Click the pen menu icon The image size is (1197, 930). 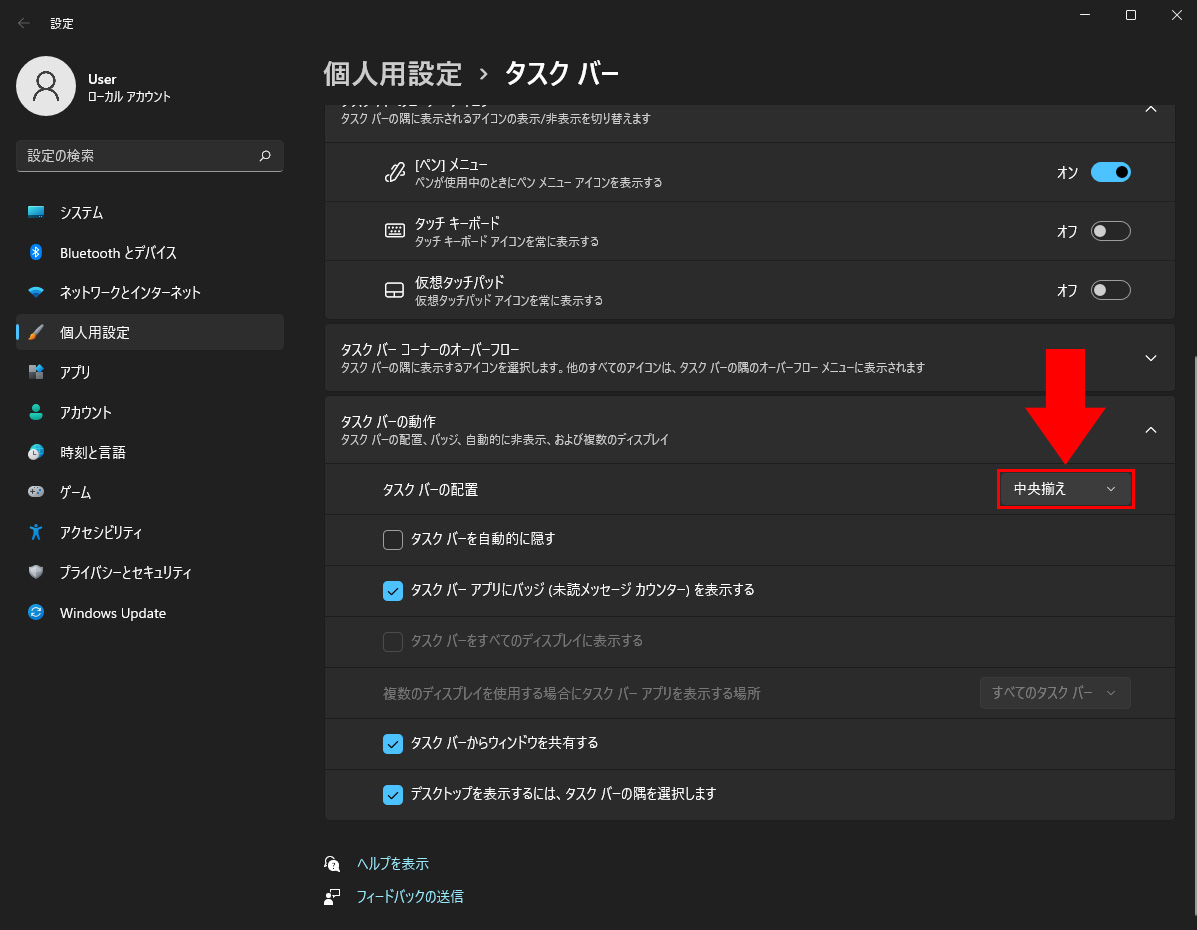click(395, 173)
